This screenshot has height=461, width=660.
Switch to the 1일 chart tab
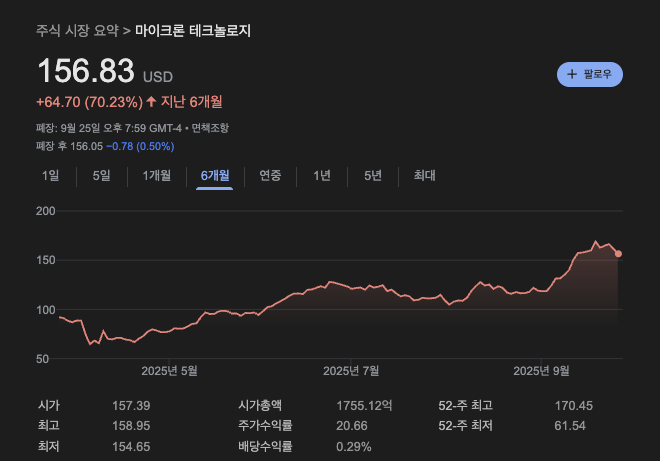coord(51,176)
